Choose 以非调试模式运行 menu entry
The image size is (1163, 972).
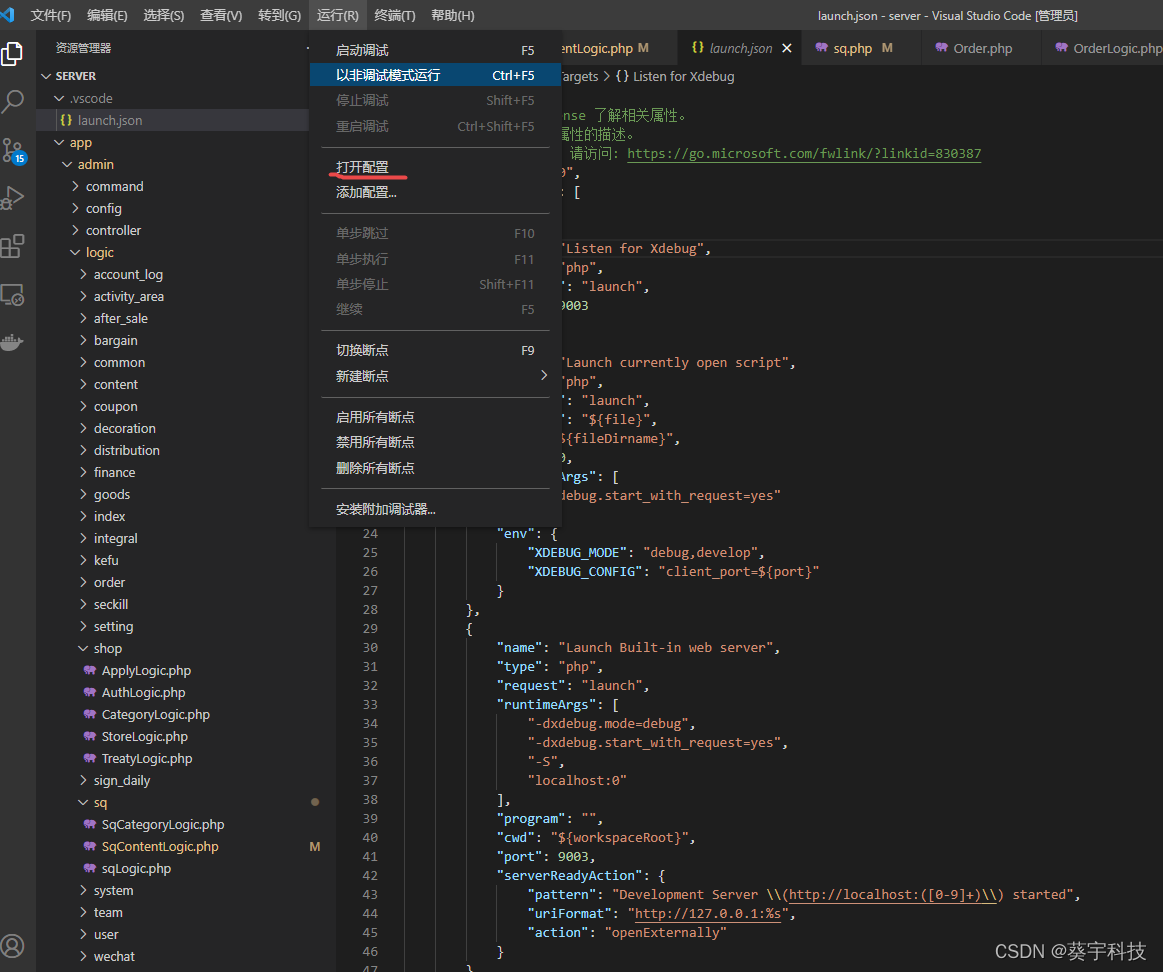pos(435,76)
